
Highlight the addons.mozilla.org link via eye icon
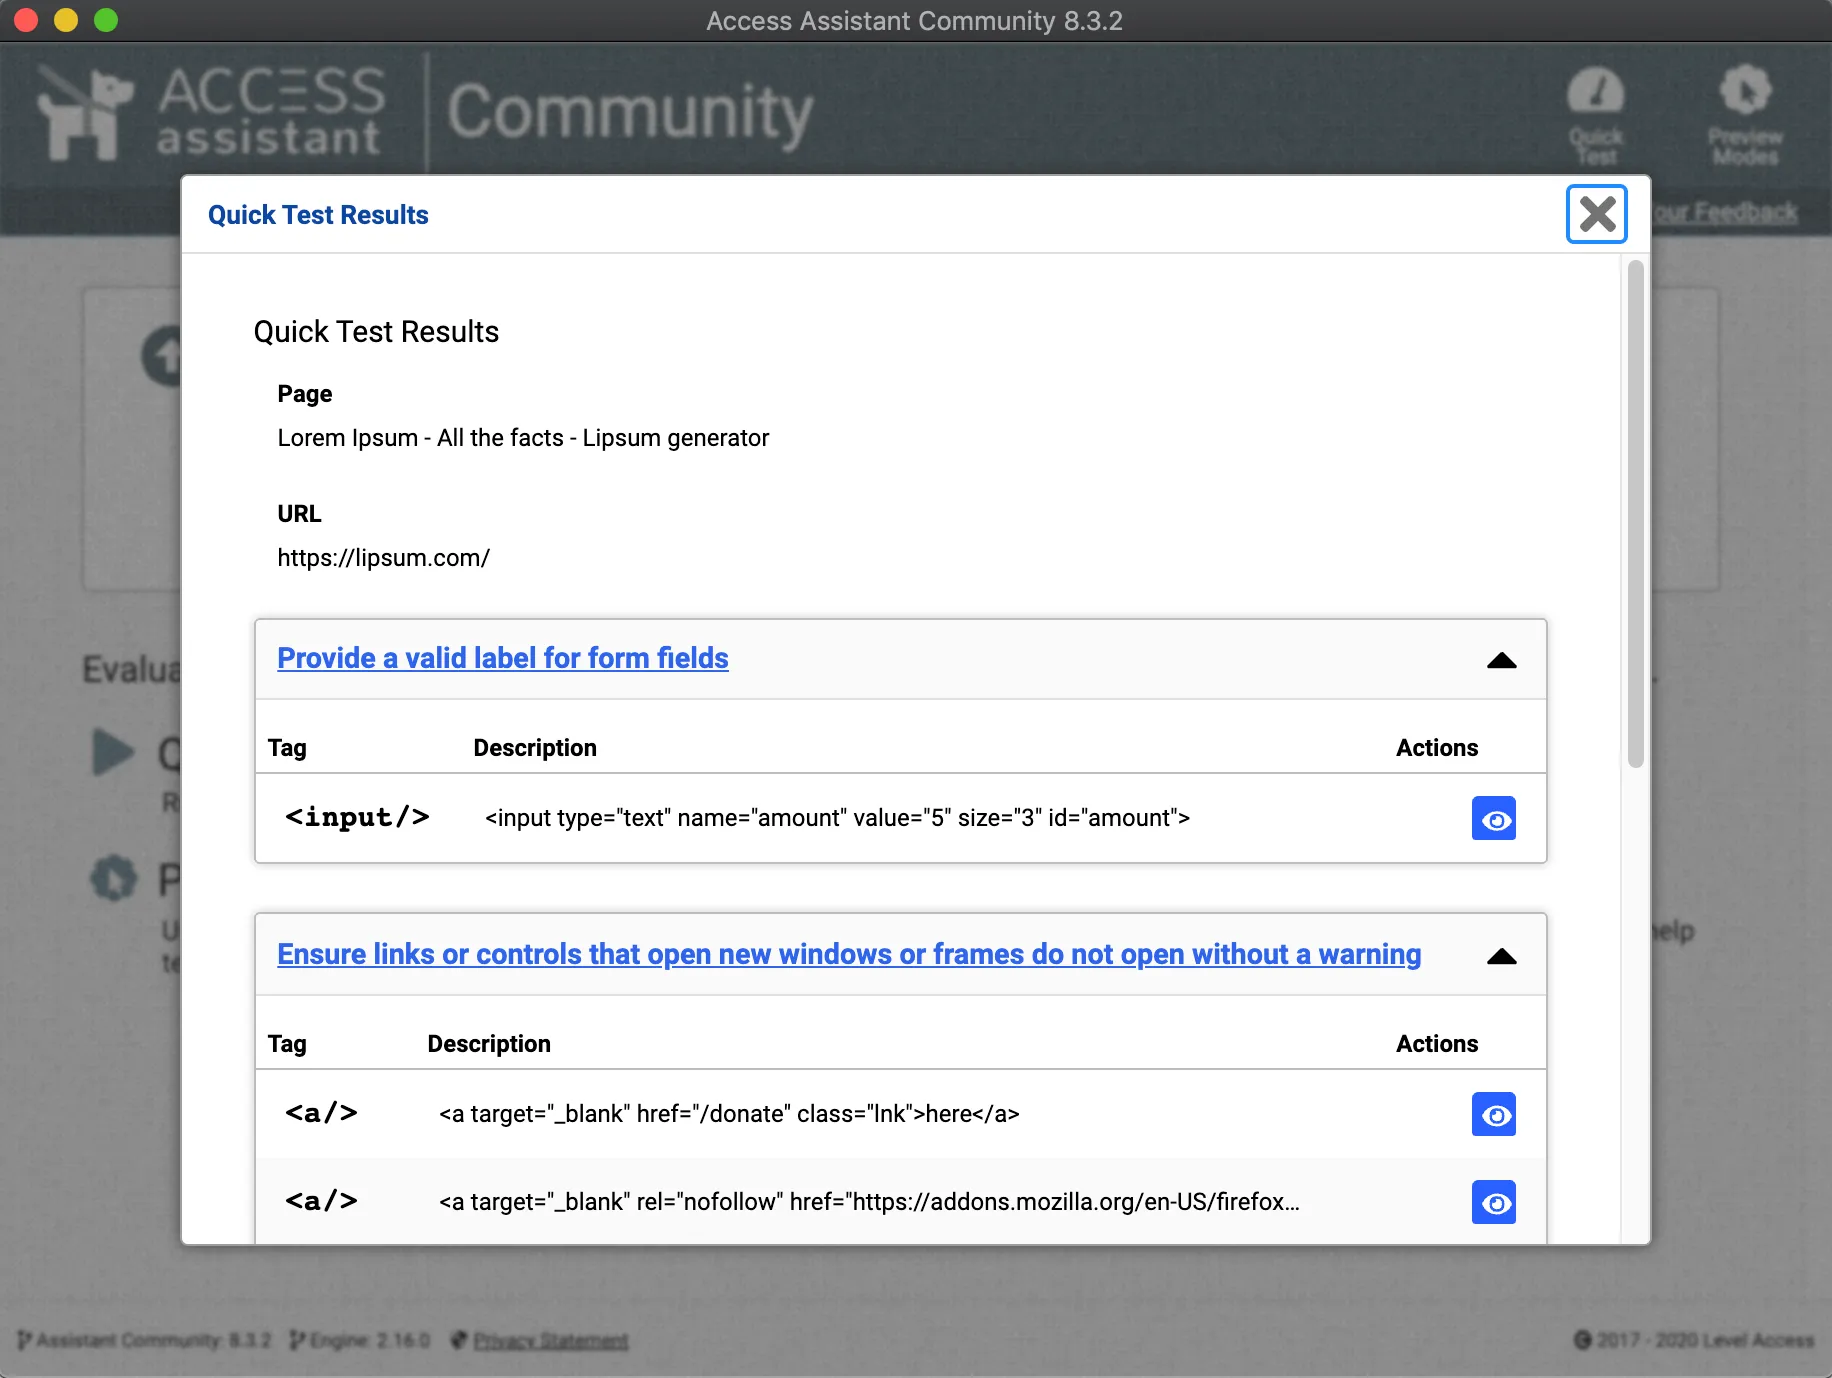1494,1202
